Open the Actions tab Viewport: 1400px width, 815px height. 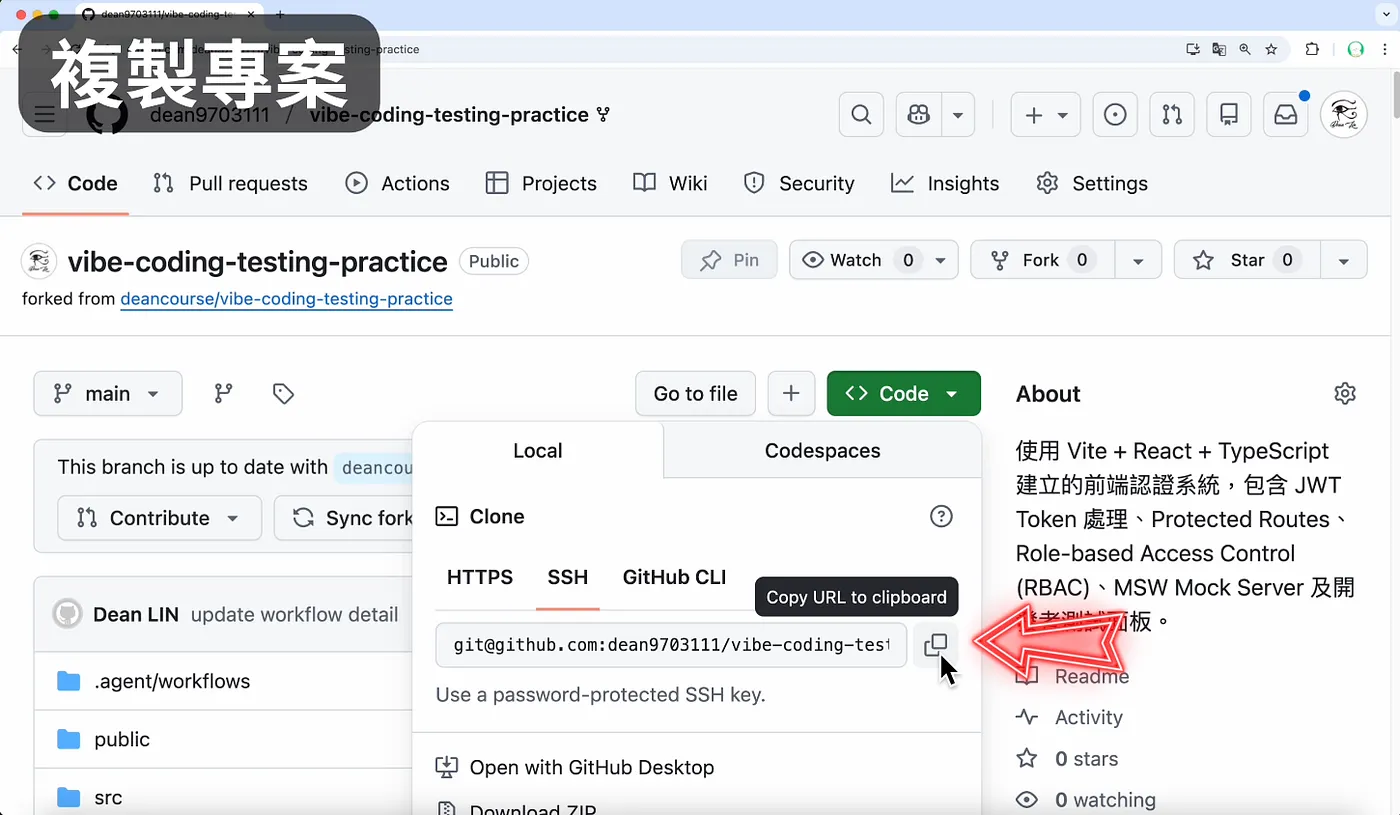click(x=398, y=183)
